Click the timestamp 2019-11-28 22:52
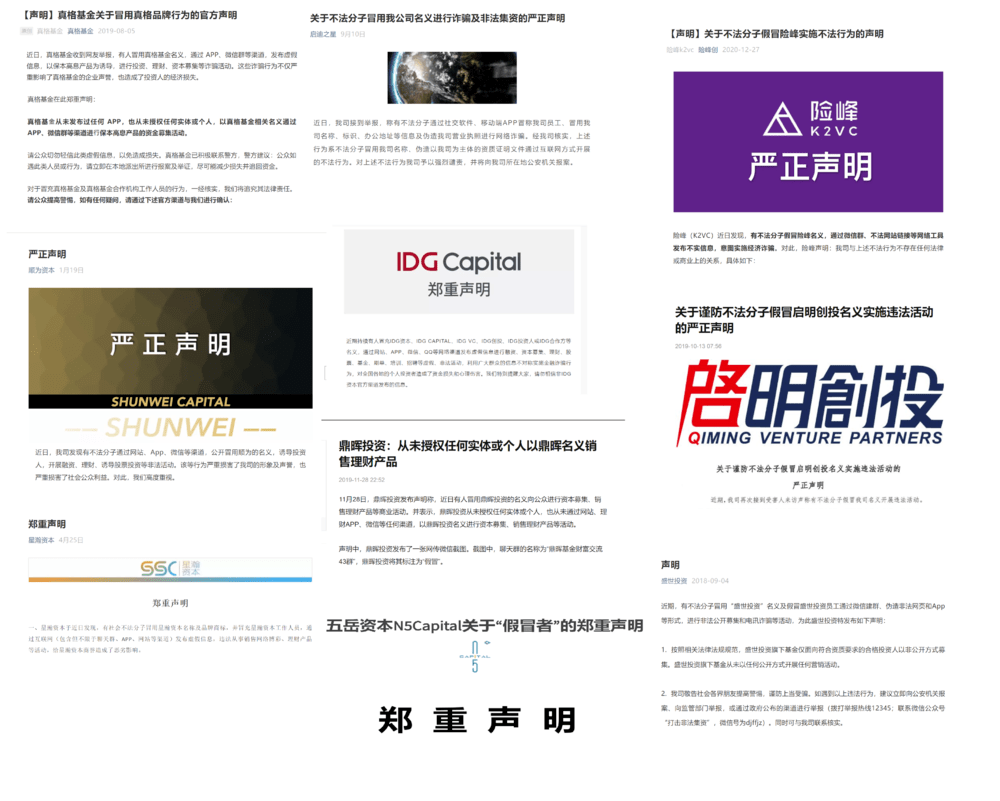This screenshot has width=1000, height=801. (362, 480)
